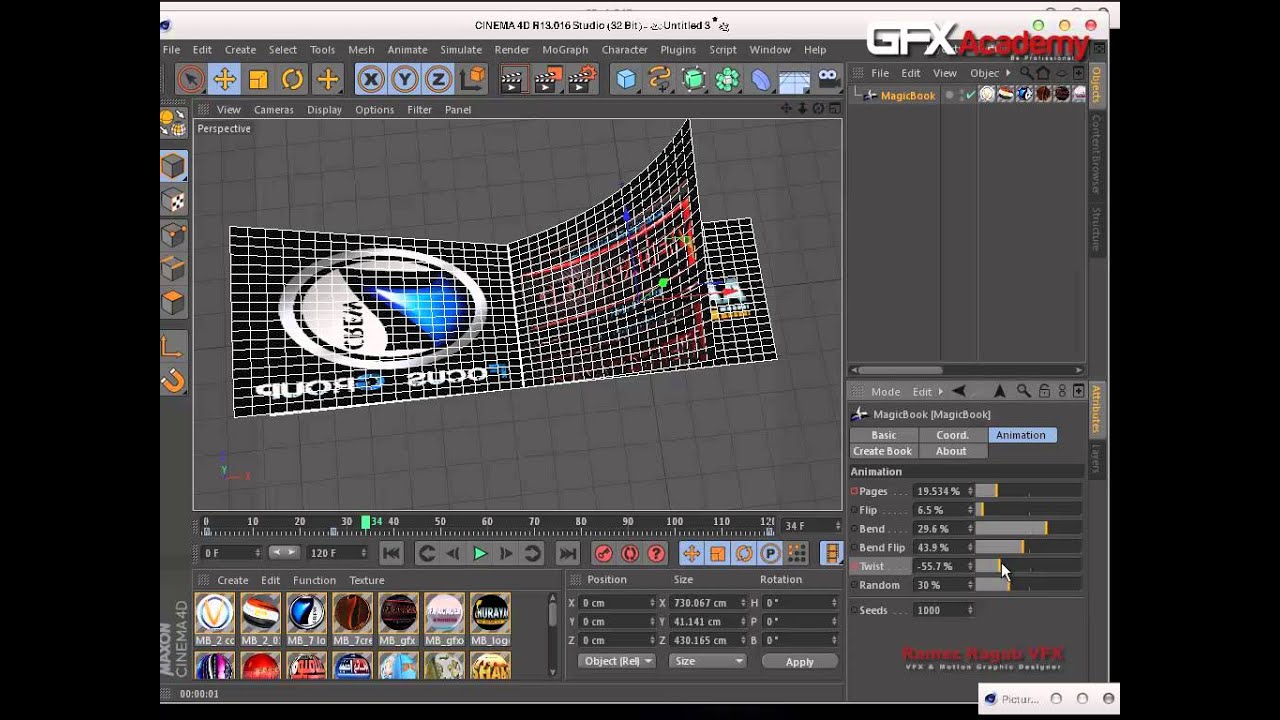Toggle Y axis lock
Image resolution: width=1280 pixels, height=720 pixels.
[404, 79]
